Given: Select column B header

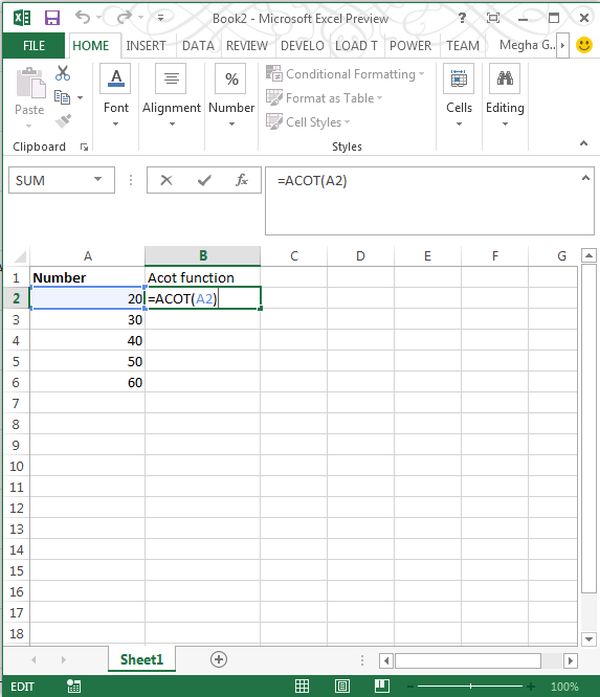Looking at the screenshot, I should point(203,256).
